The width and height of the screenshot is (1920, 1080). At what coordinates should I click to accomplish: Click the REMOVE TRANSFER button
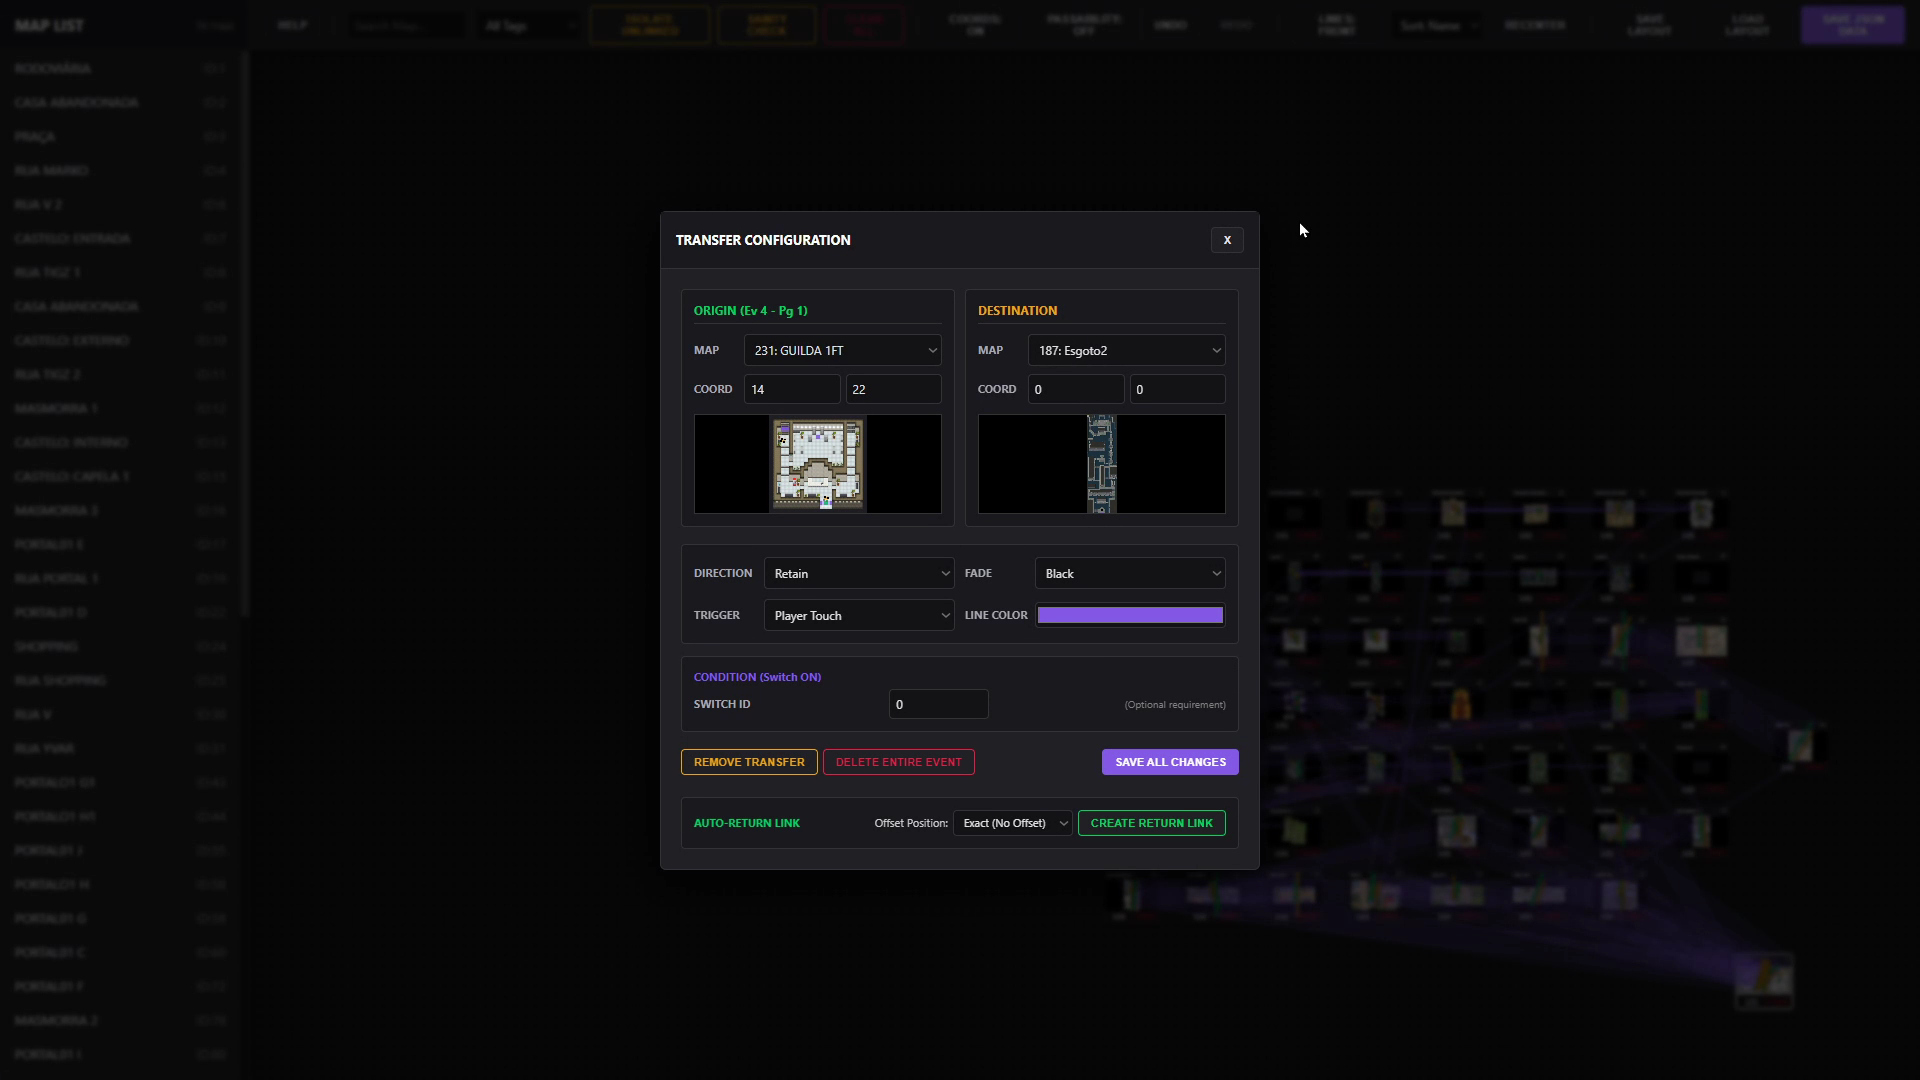[749, 762]
